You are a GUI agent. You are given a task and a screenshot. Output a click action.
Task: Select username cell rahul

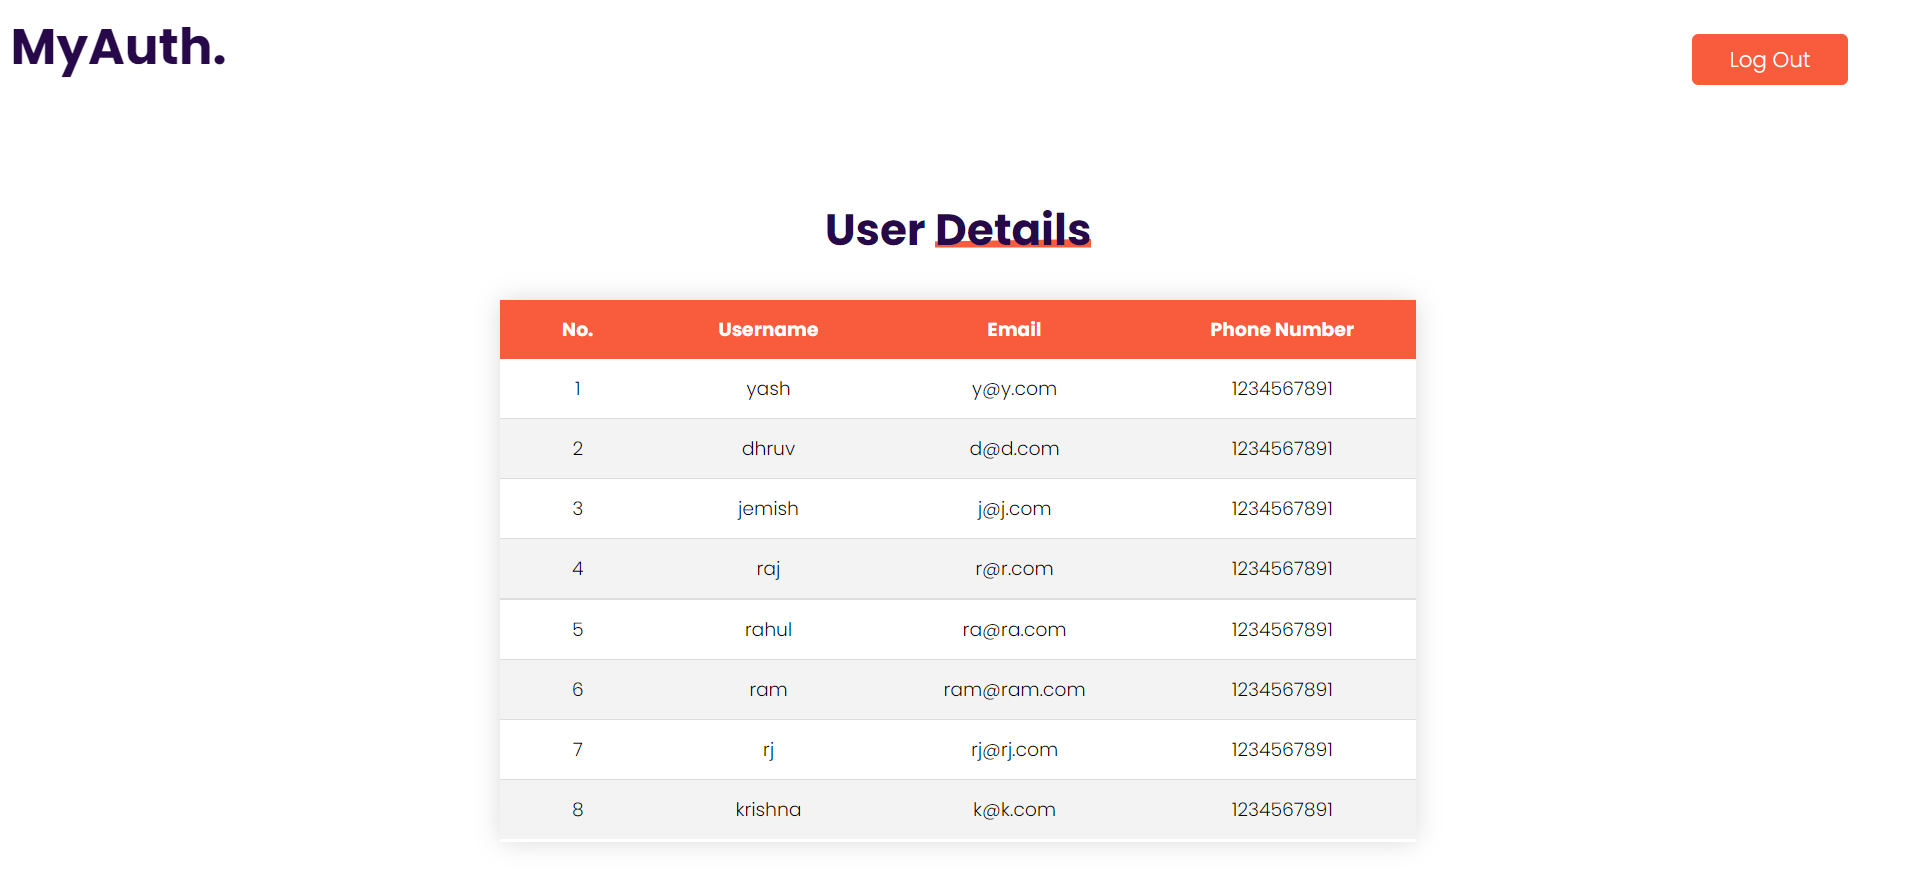click(x=768, y=630)
